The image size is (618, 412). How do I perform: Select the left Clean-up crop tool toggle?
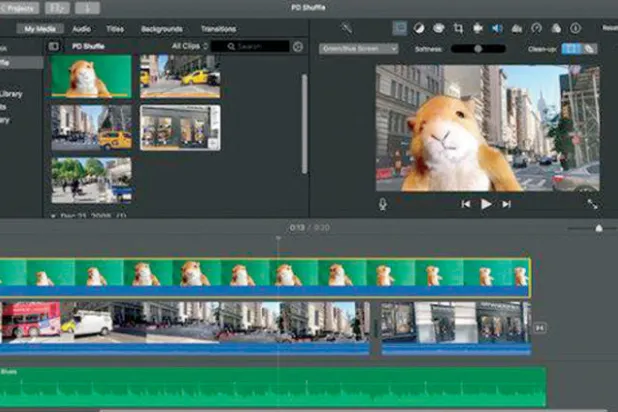point(570,48)
